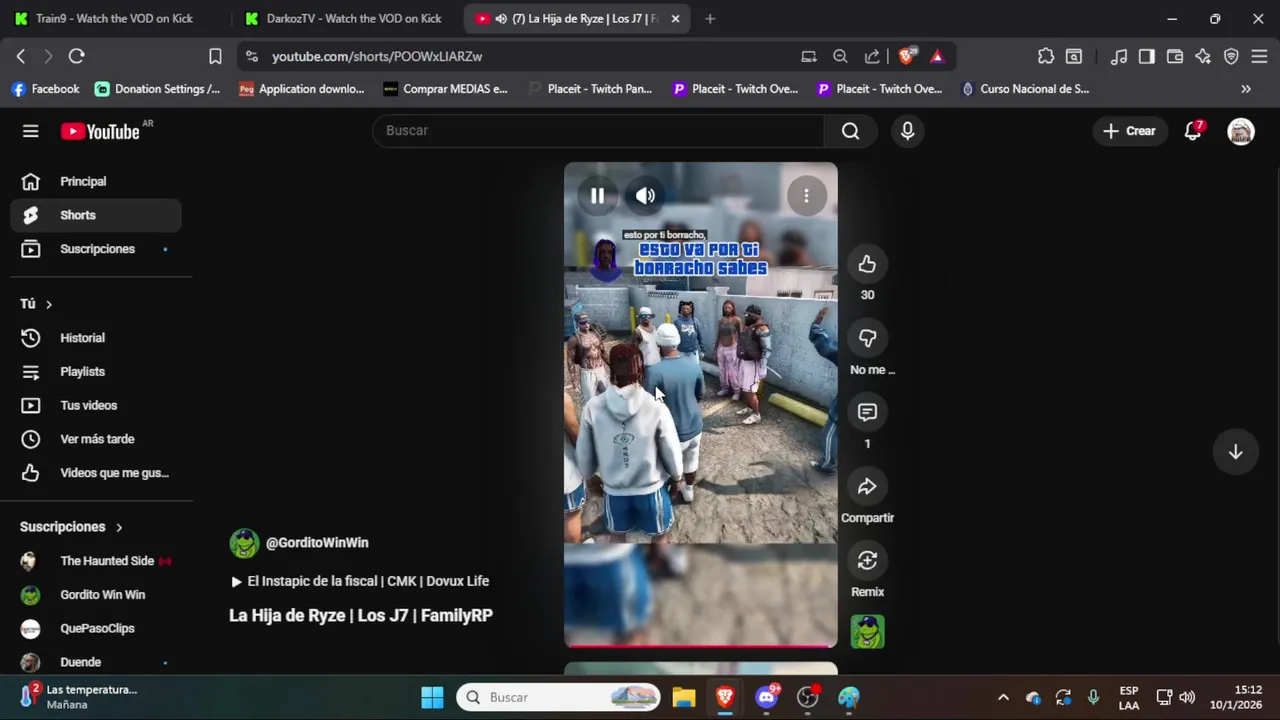
Task: Go back in browser history
Action: click(x=21, y=57)
